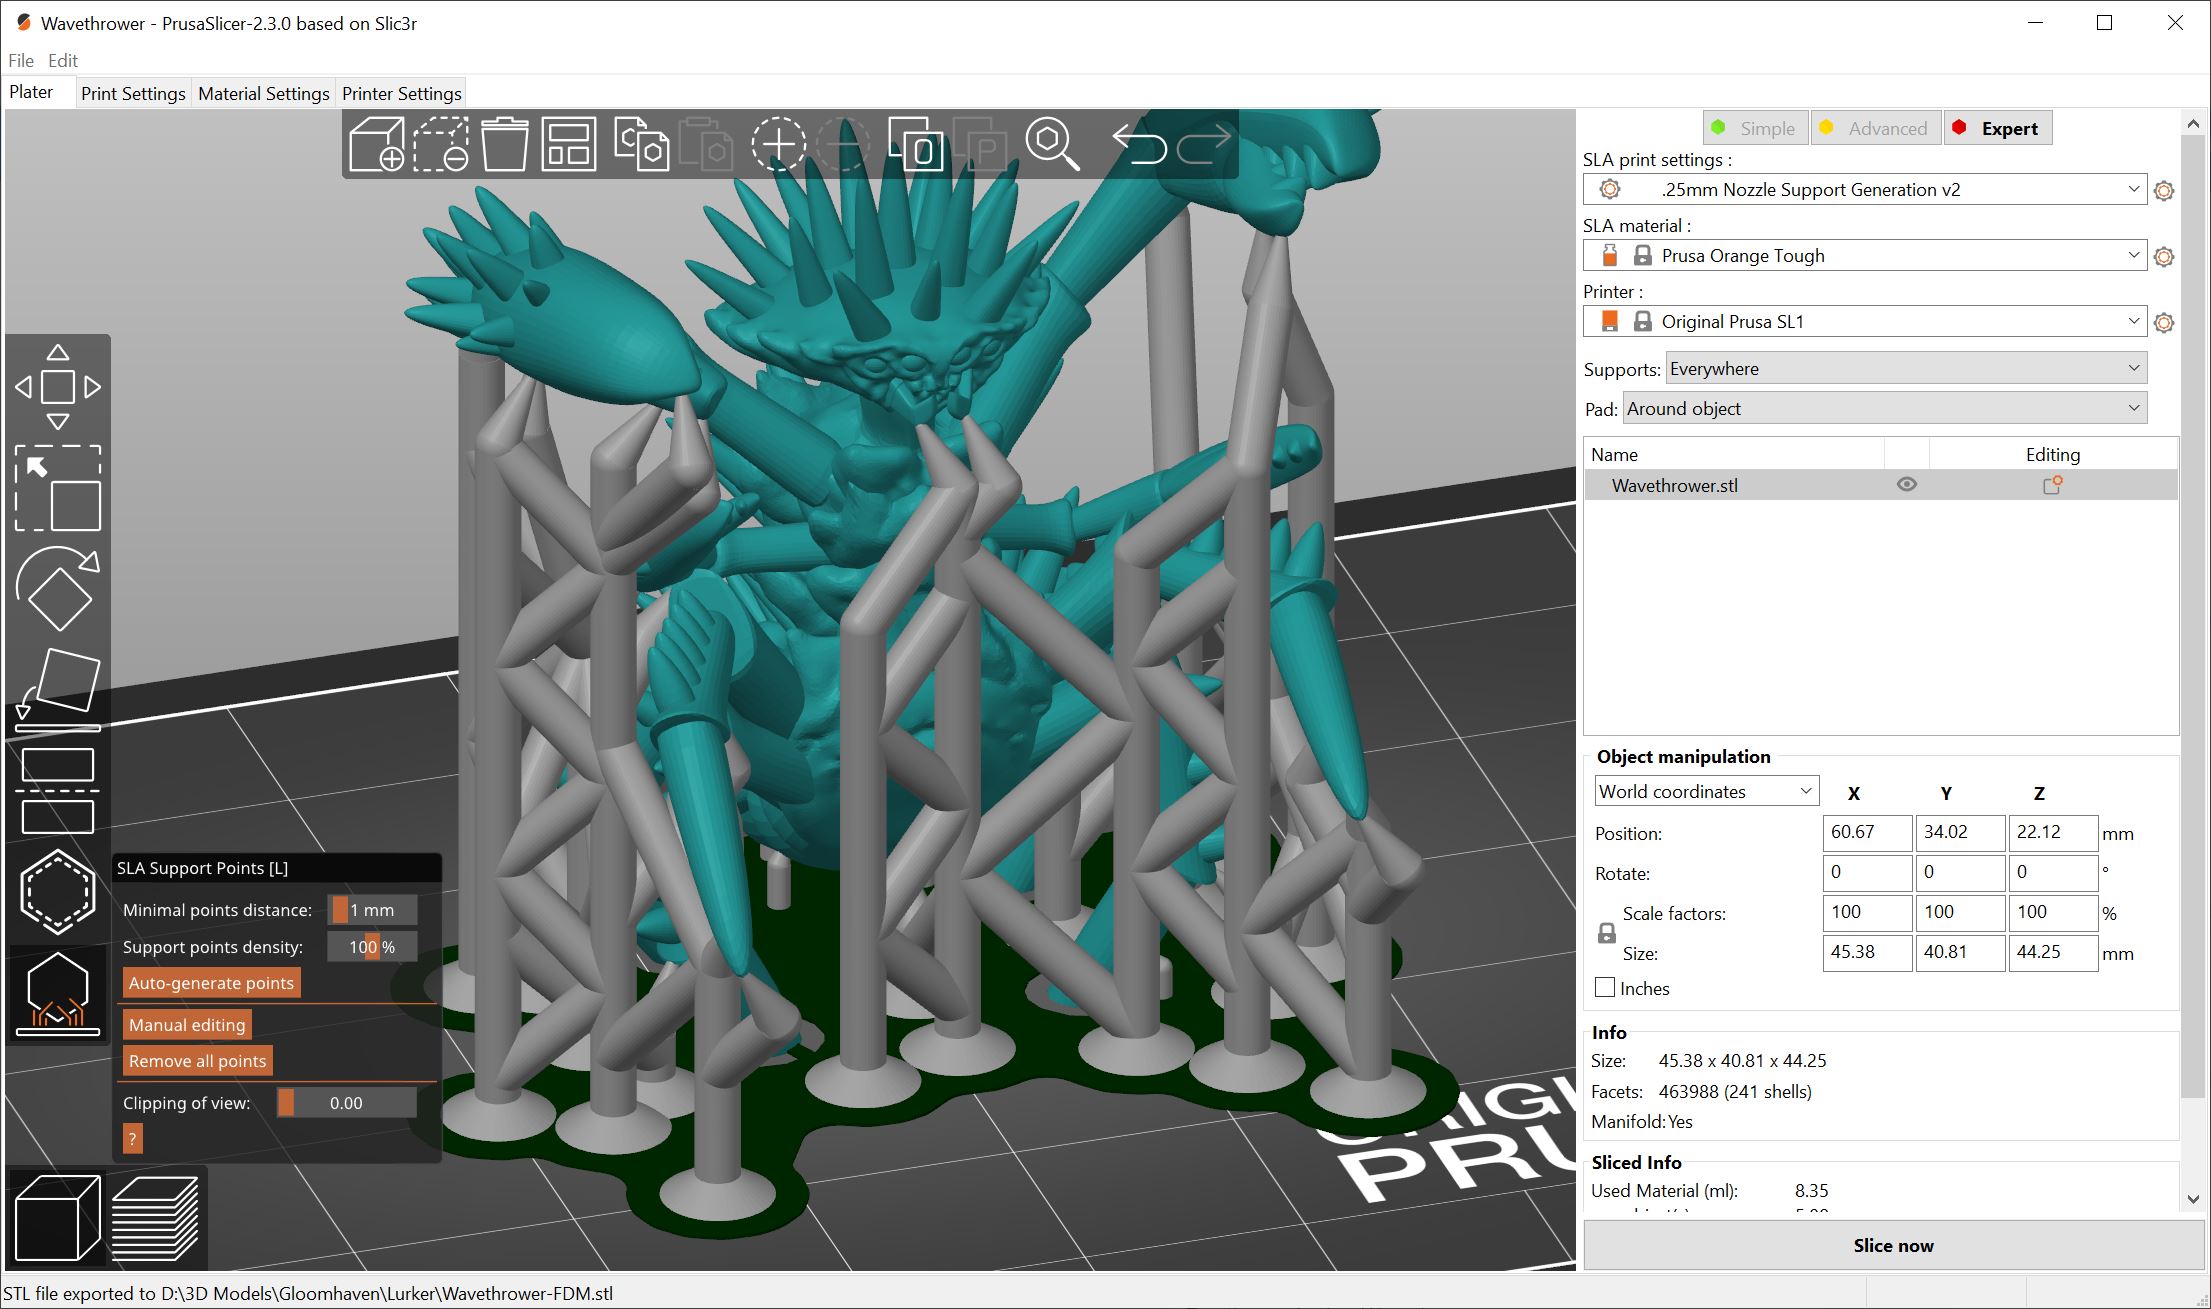
Task: Click Remove all points button
Action: [x=198, y=1061]
